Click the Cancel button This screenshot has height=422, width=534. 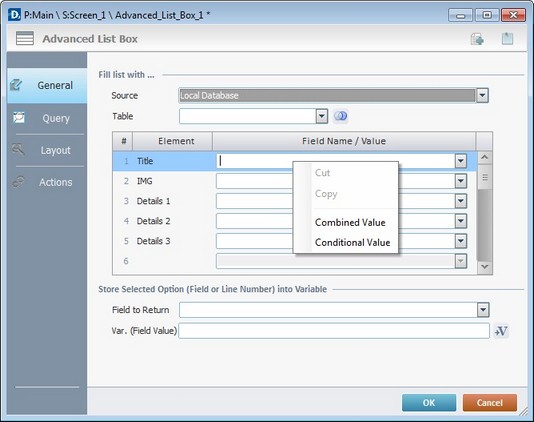pos(490,403)
